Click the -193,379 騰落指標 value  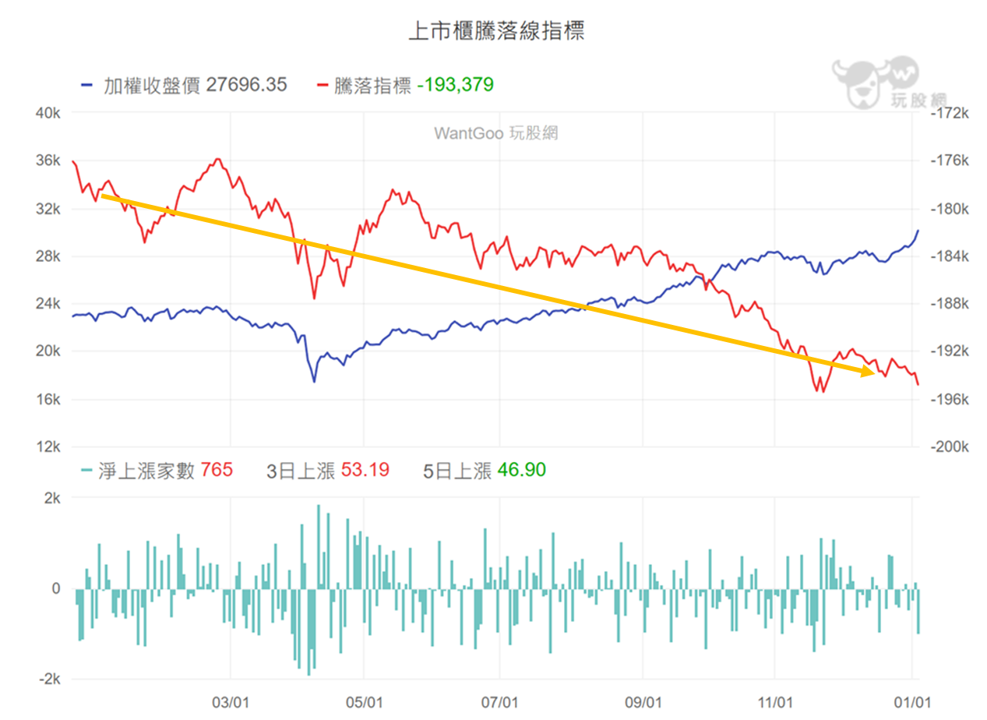coord(456,85)
